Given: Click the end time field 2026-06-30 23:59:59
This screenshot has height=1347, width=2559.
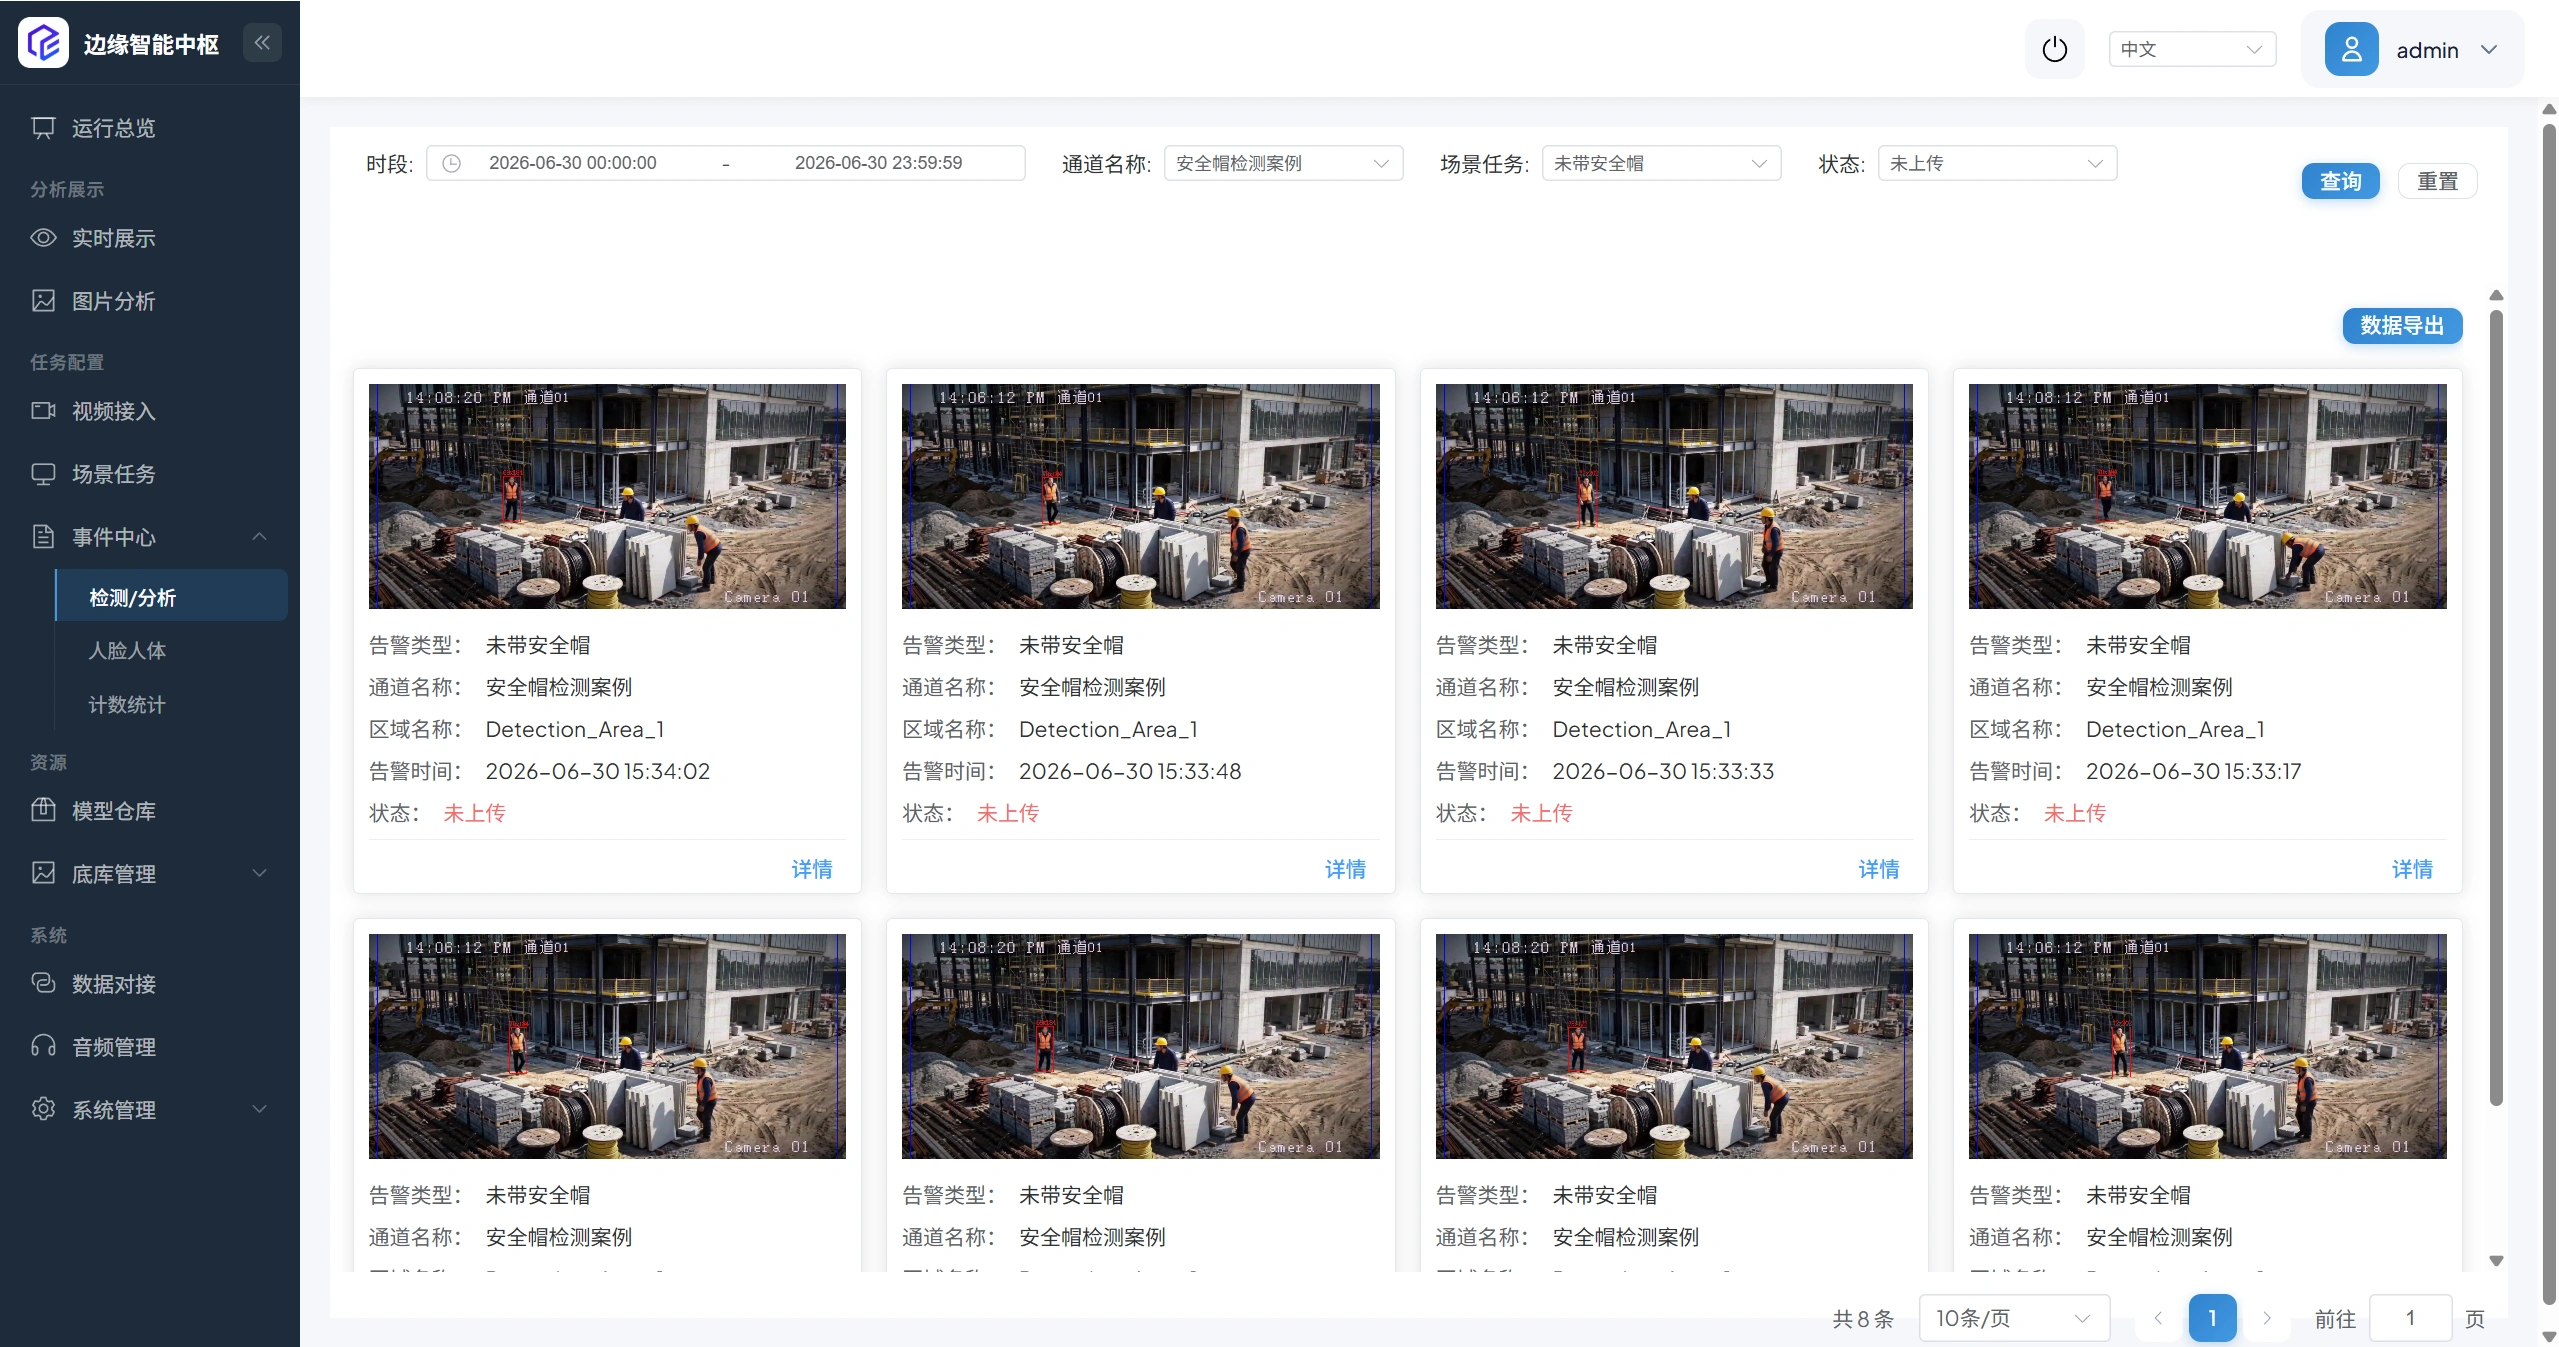Looking at the screenshot, I should point(879,163).
